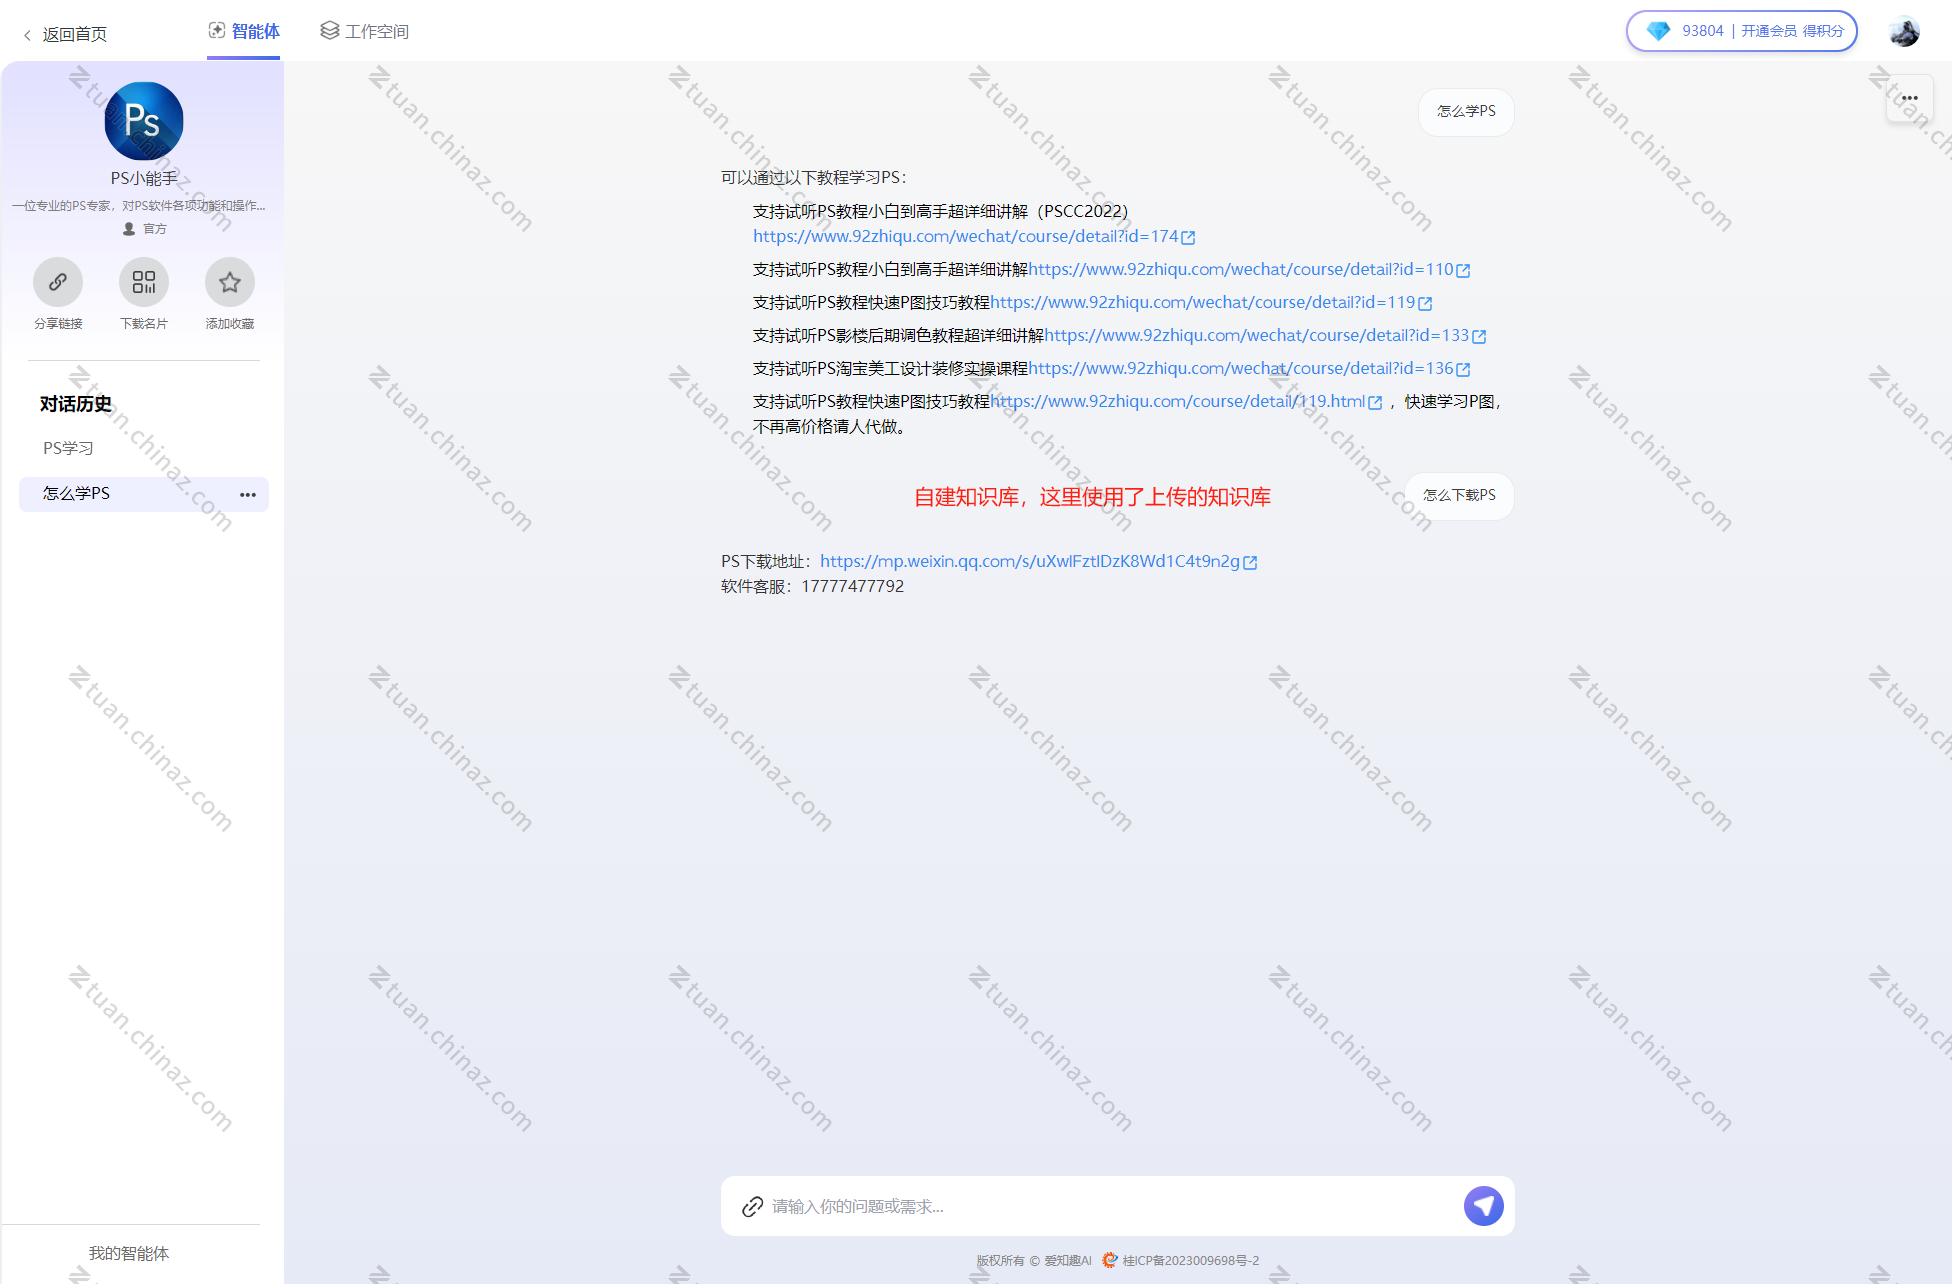The image size is (1952, 1284).
Task: Click the attachment link icon in input box
Action: point(752,1207)
